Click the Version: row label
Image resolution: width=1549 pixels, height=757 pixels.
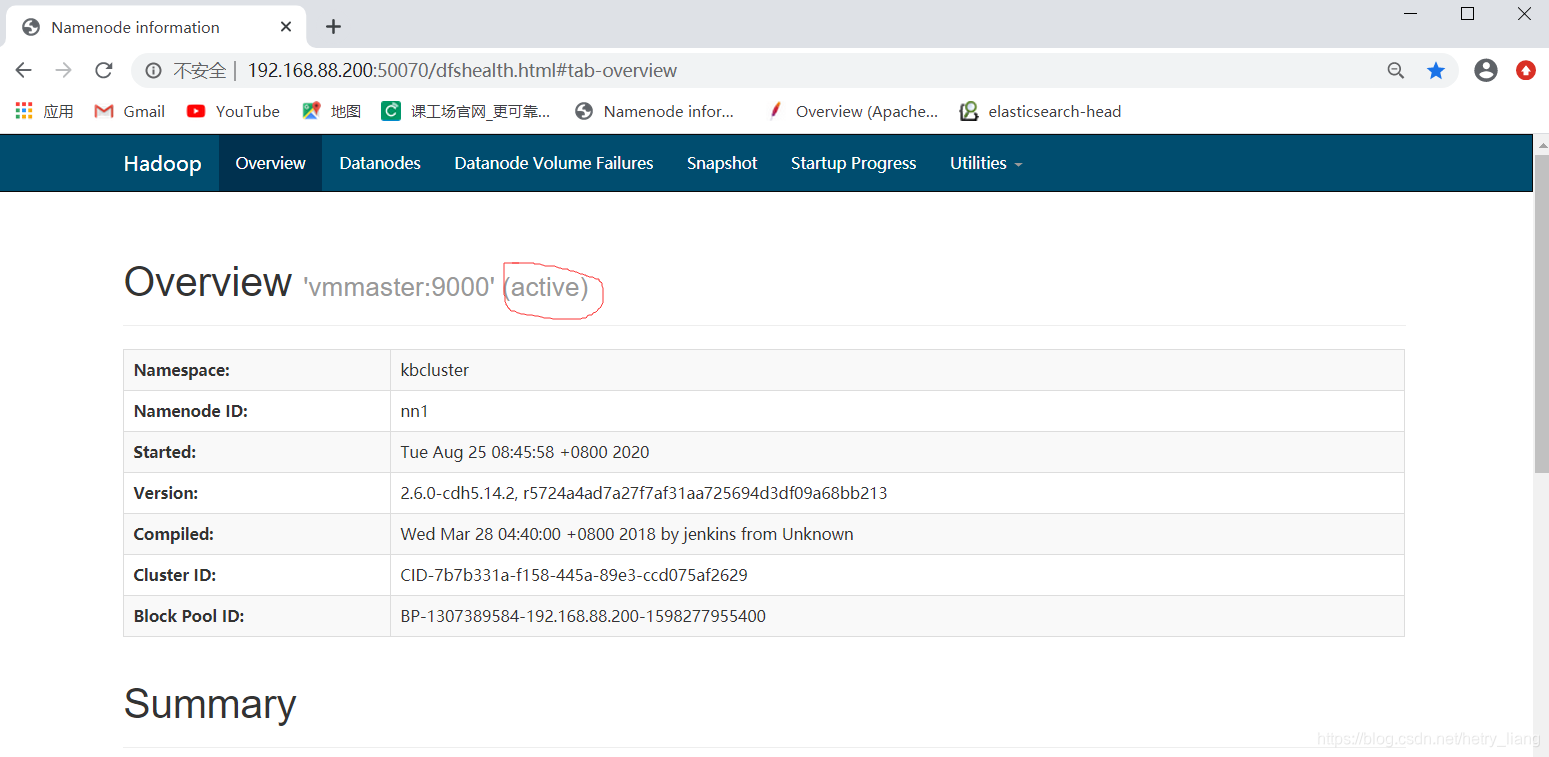(166, 493)
